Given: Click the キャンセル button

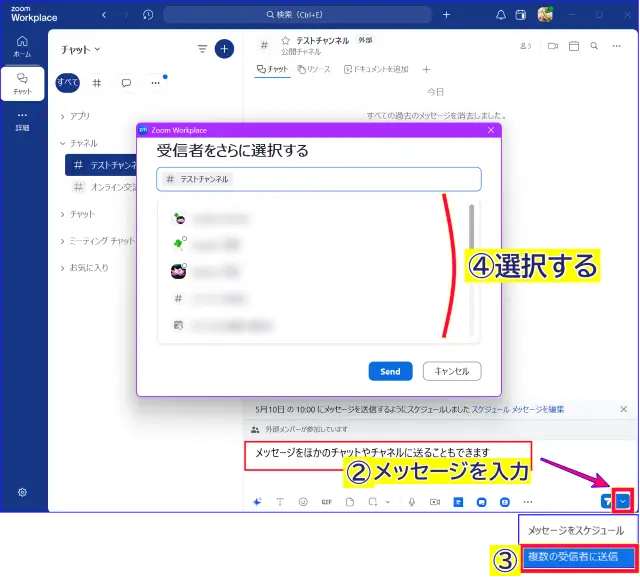Looking at the screenshot, I should pos(452,371).
